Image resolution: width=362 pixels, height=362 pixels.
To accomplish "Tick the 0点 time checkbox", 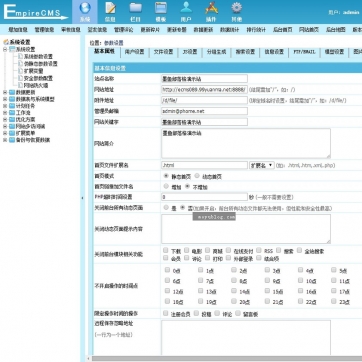I will [167, 270].
